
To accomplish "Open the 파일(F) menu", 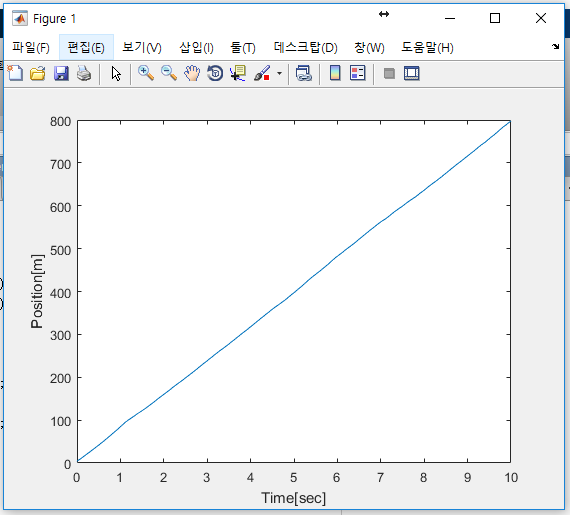I will tap(31, 48).
